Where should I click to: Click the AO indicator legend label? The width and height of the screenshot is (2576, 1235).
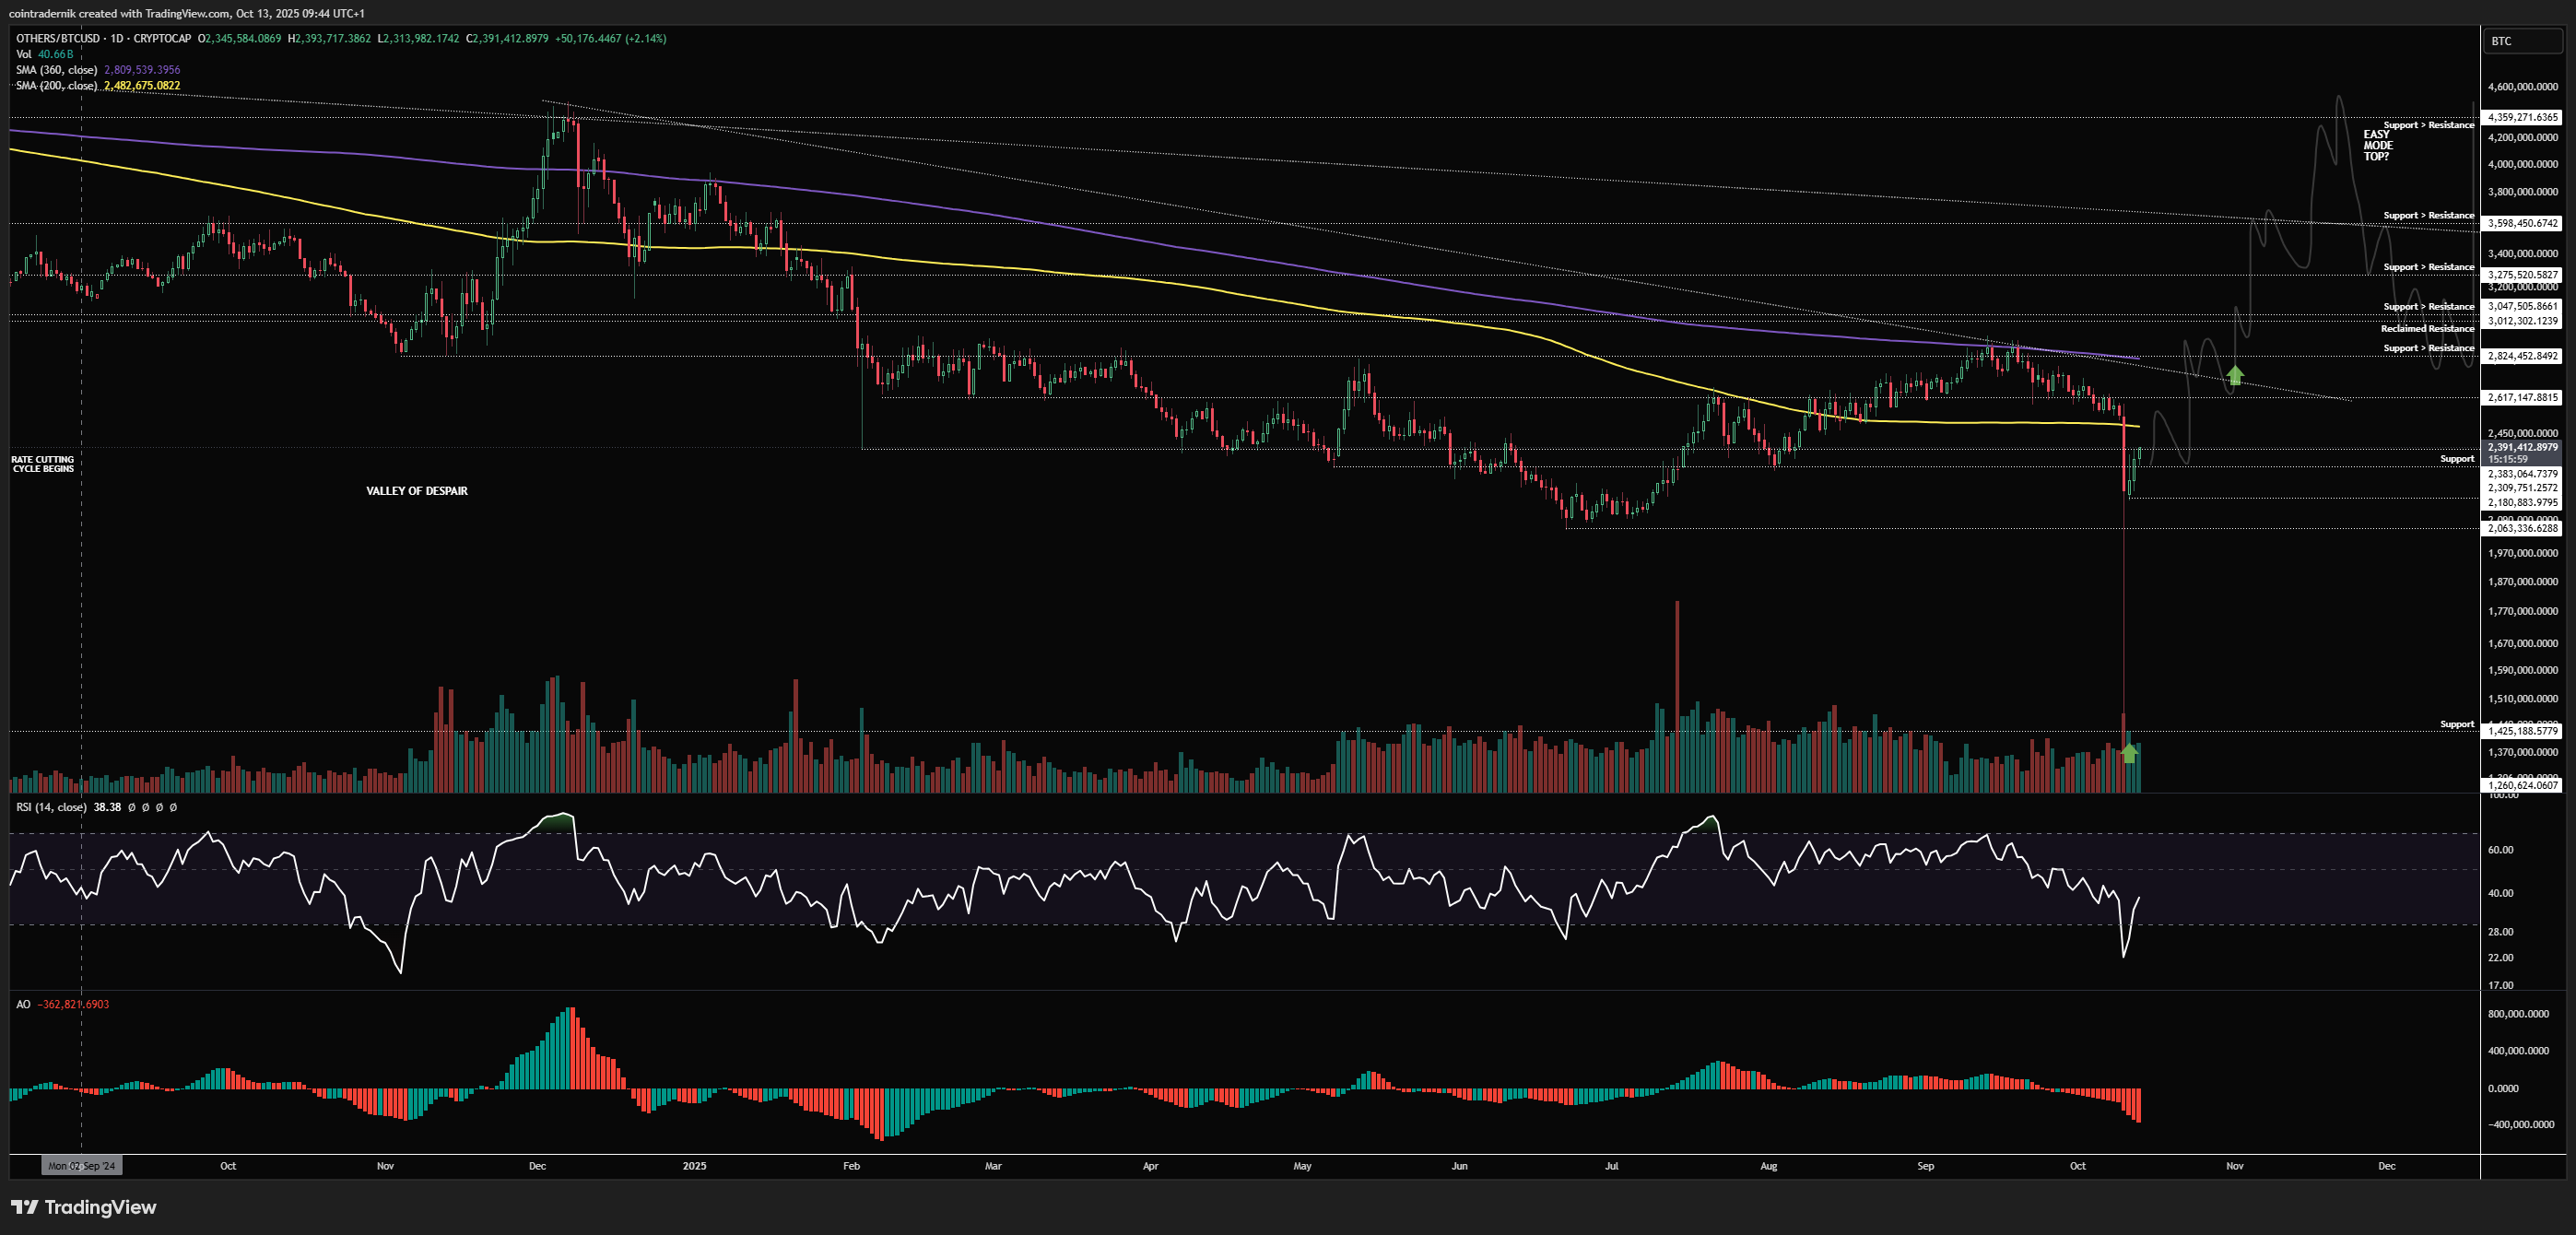tap(23, 1004)
